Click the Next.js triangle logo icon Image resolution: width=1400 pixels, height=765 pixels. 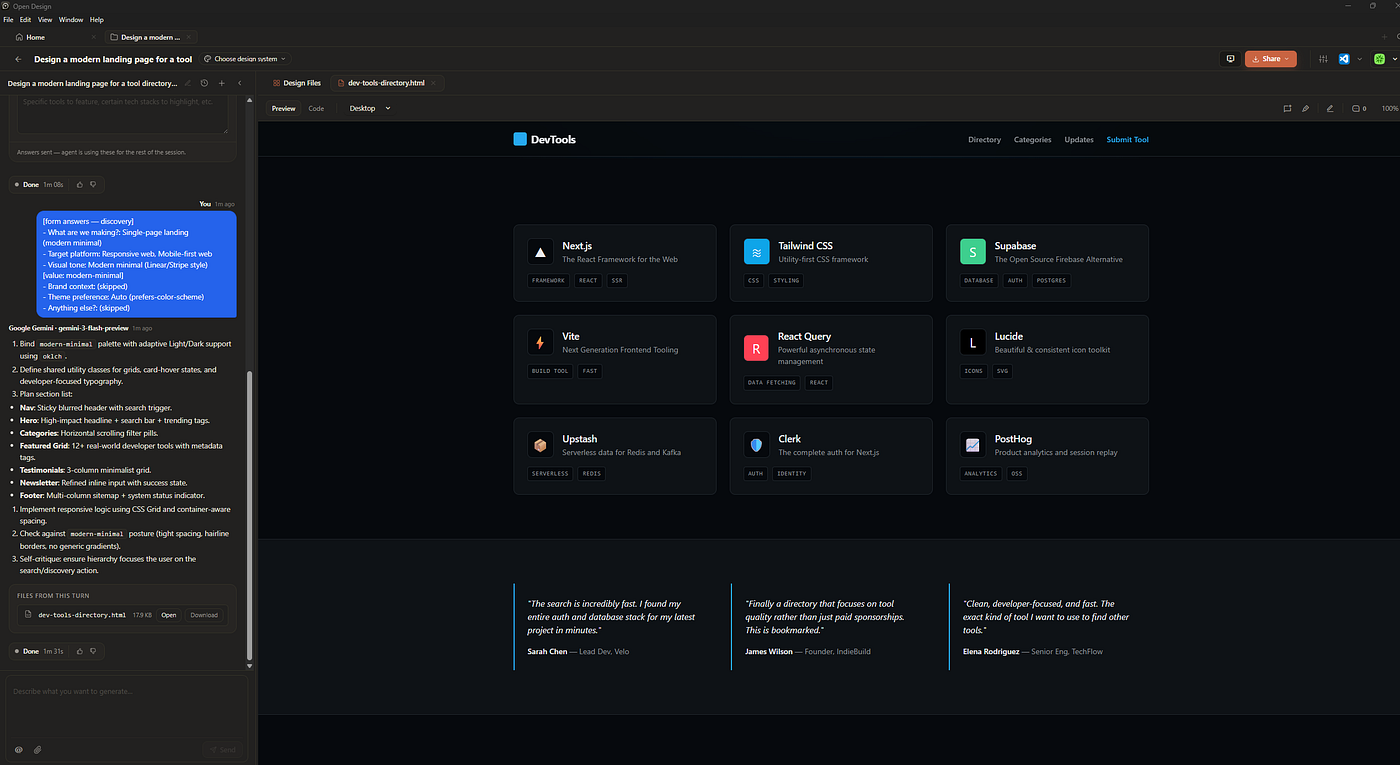coord(540,251)
